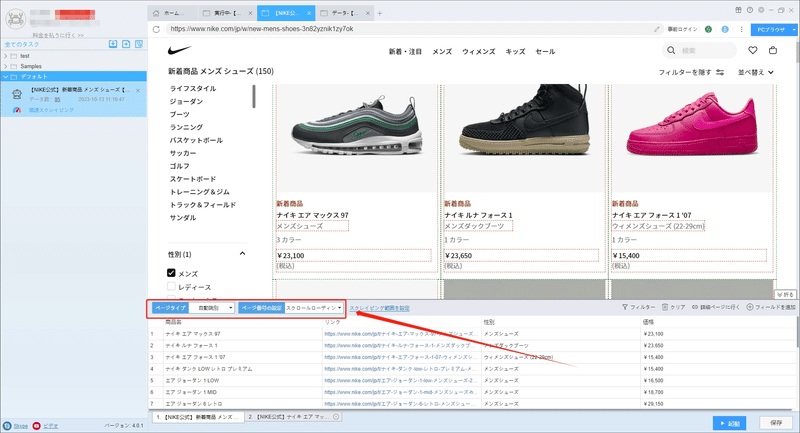Click the 折る collapse panel toggle

click(786, 294)
